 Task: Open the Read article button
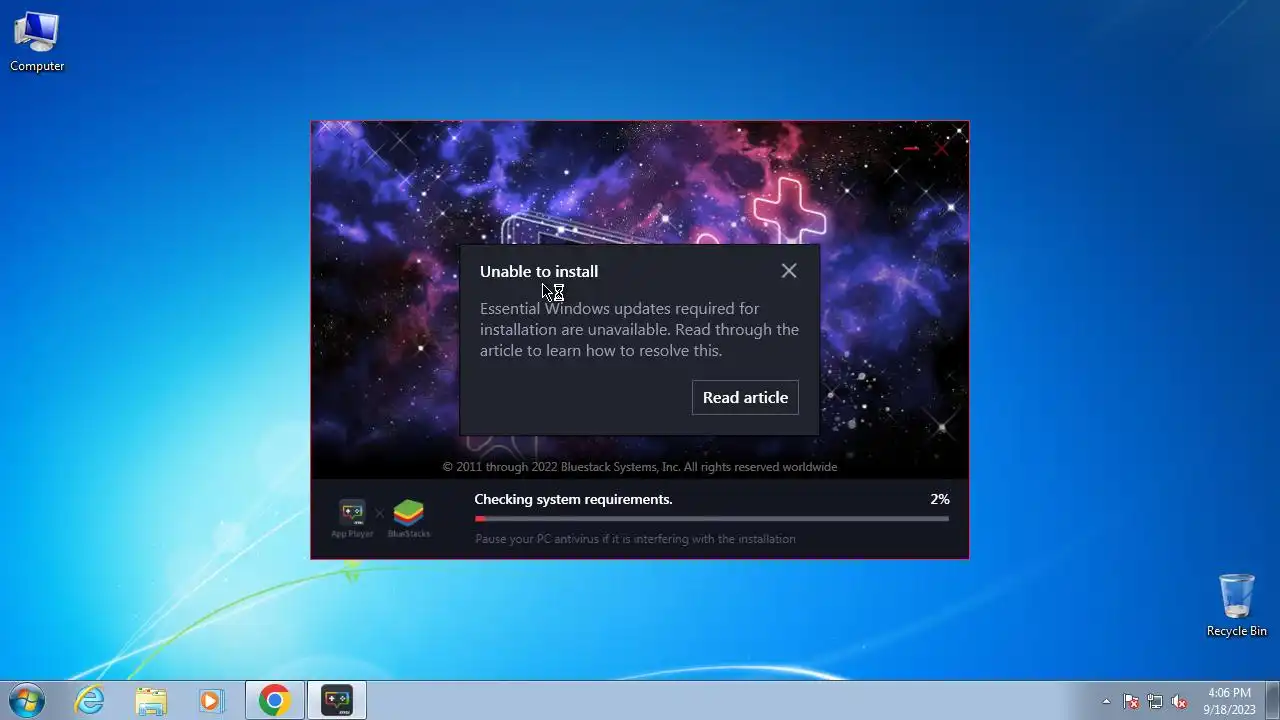[745, 397]
